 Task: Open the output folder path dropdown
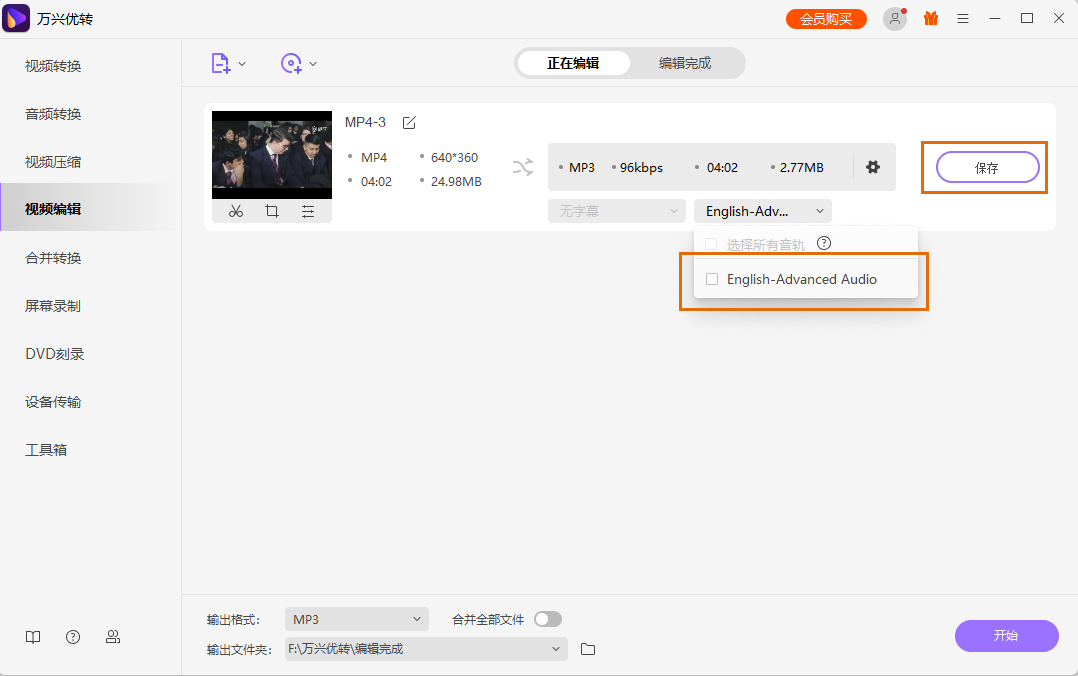click(556, 649)
